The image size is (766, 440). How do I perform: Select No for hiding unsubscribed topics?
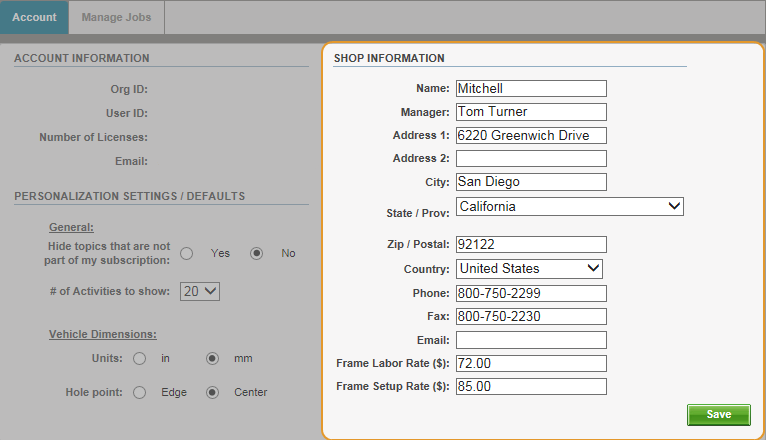tap(256, 253)
